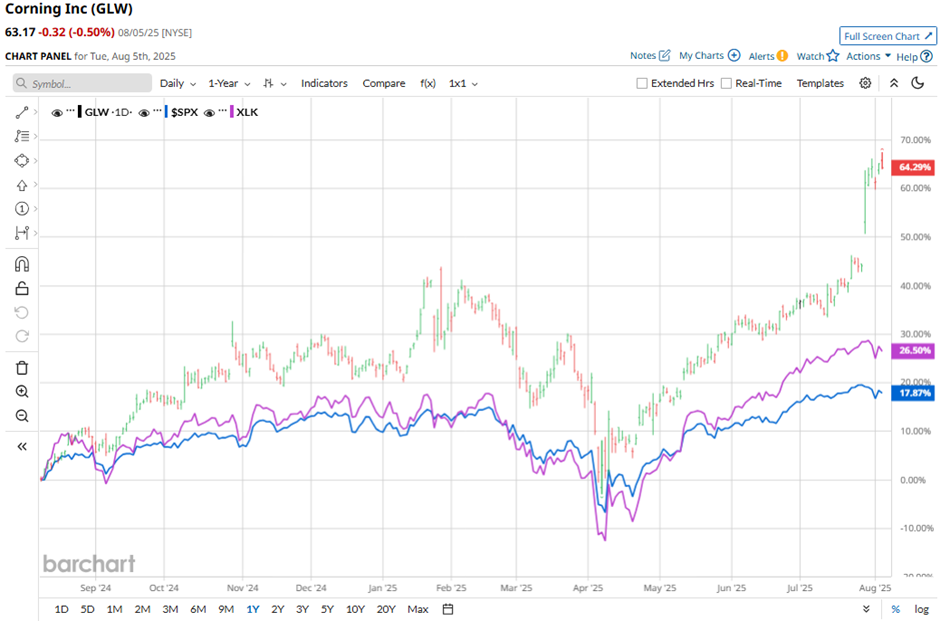Screen dimensions: 940x621
Task: Select the Max time range
Action: 418,609
